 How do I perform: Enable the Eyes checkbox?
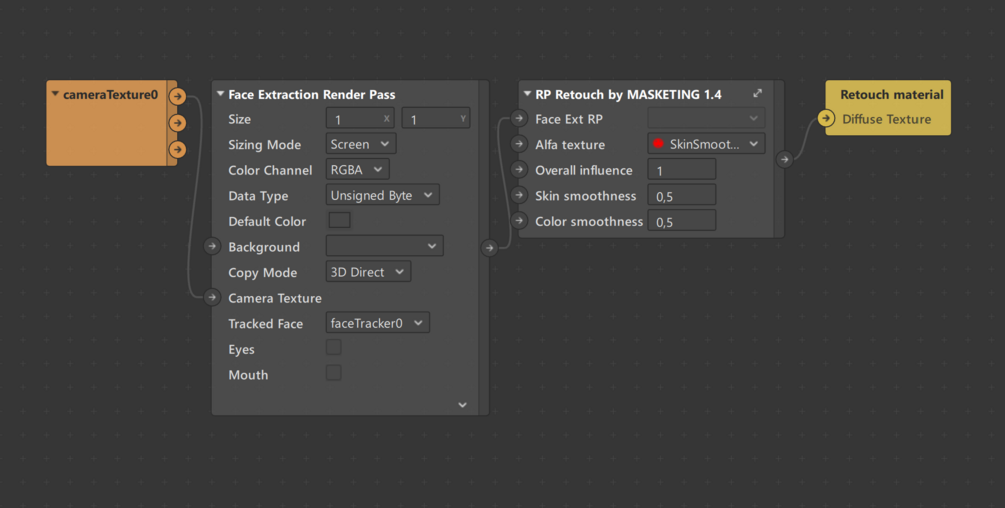click(x=334, y=348)
